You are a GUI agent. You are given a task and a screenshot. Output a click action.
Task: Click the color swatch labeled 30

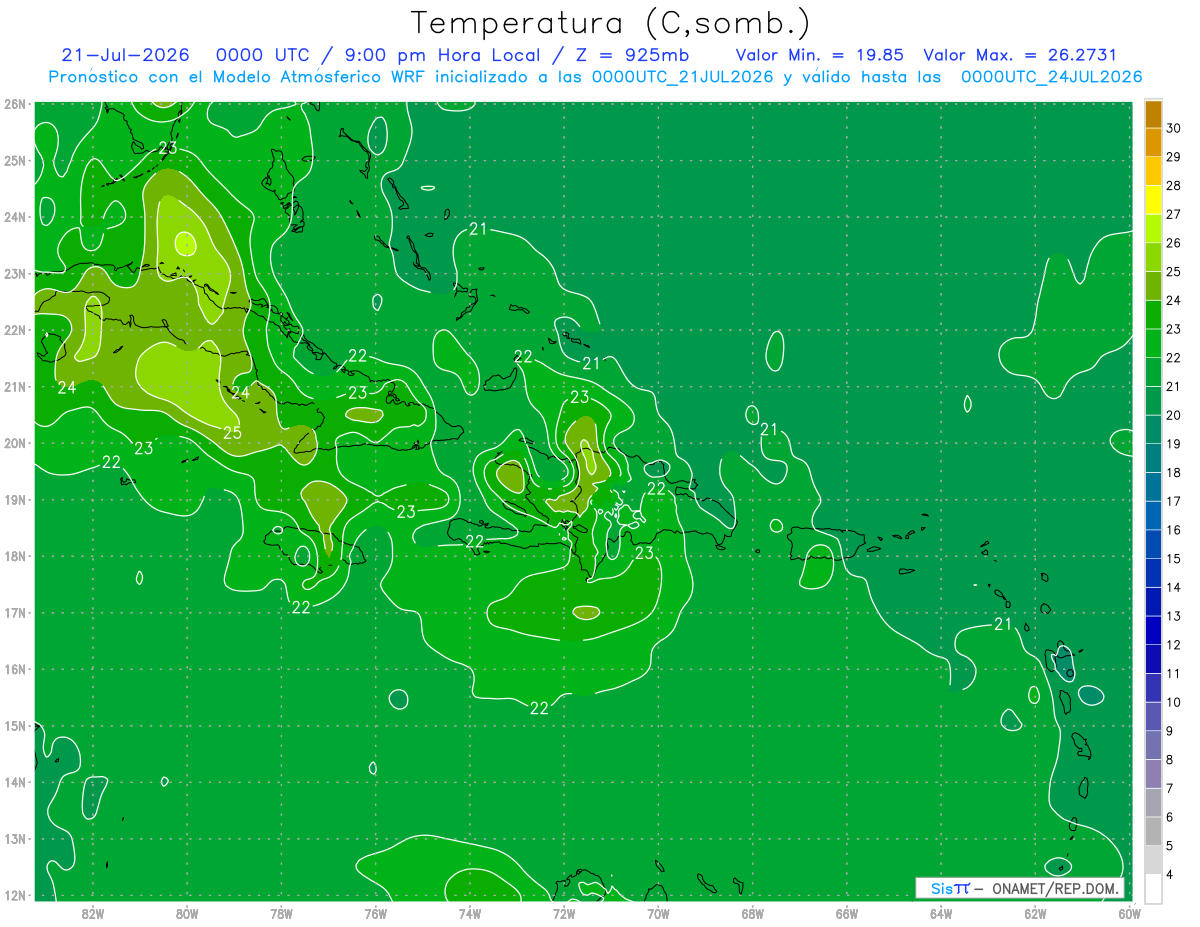(x=1153, y=115)
